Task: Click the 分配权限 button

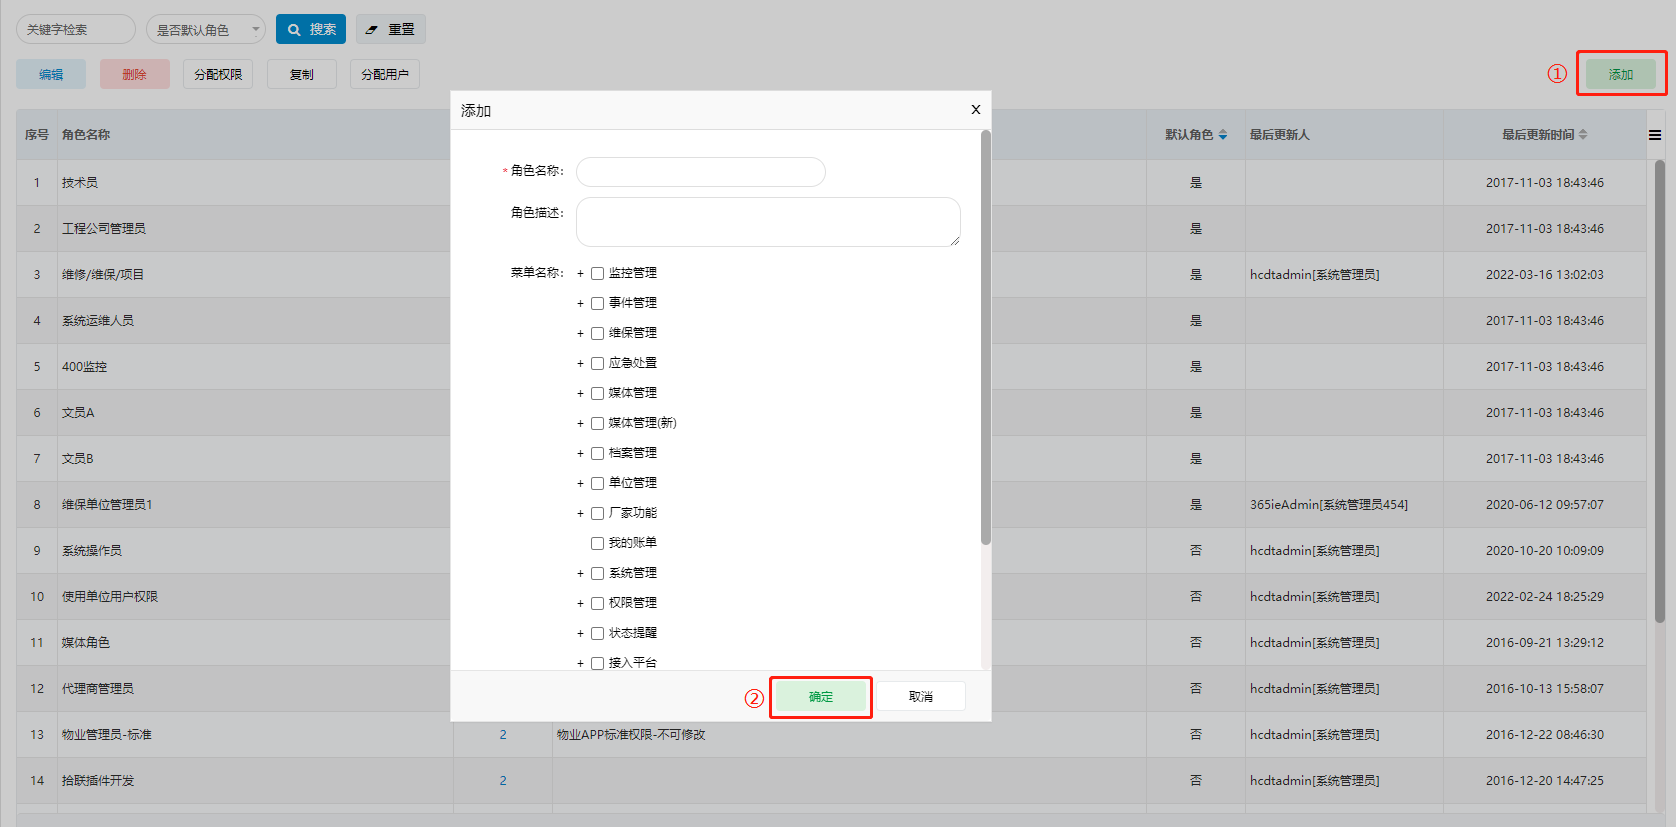Action: coord(218,74)
